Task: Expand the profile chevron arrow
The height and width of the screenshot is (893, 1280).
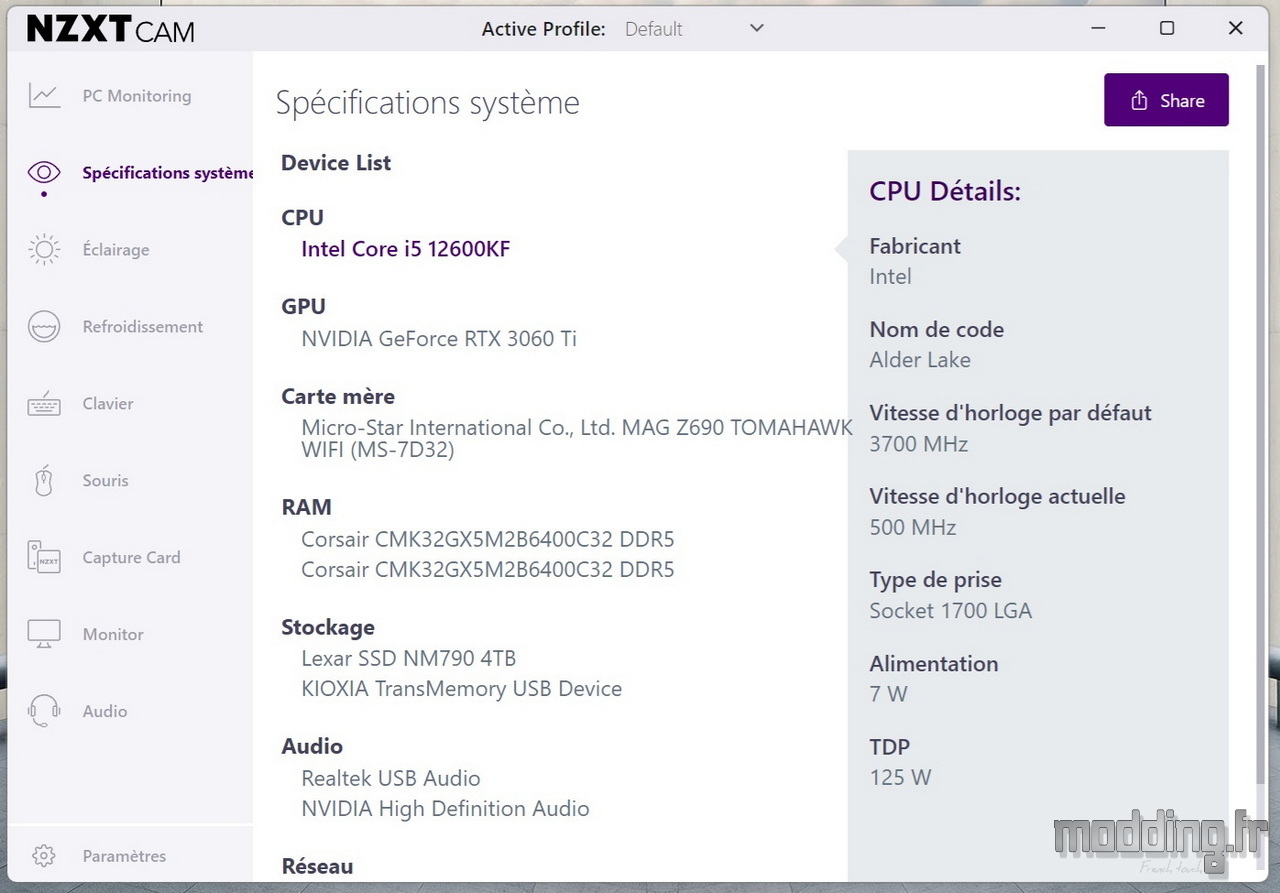Action: [x=757, y=28]
